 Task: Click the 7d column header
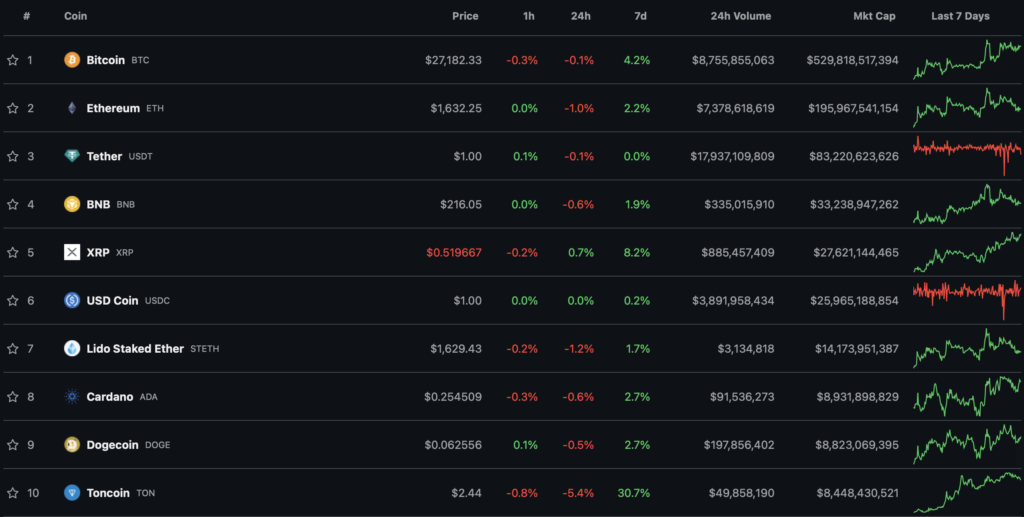tap(640, 16)
